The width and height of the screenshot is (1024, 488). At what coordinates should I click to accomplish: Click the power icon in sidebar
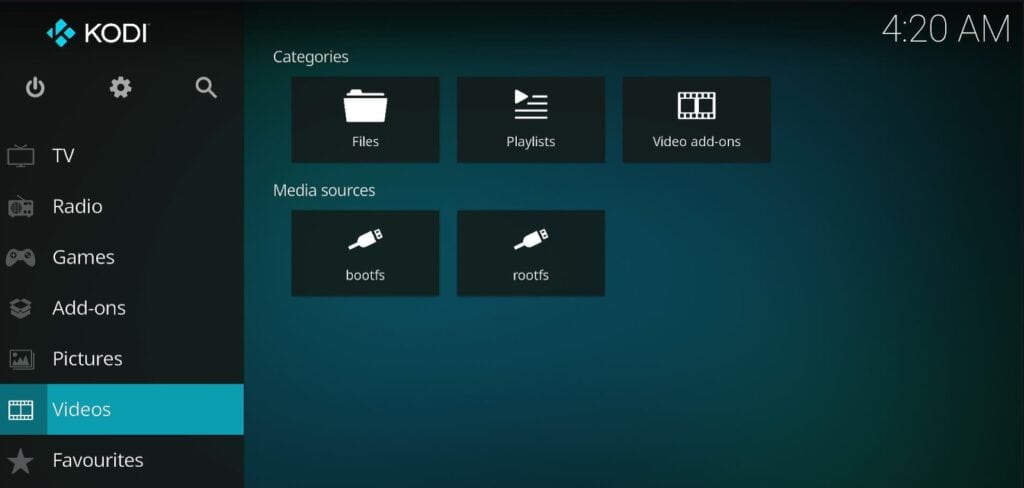click(35, 88)
